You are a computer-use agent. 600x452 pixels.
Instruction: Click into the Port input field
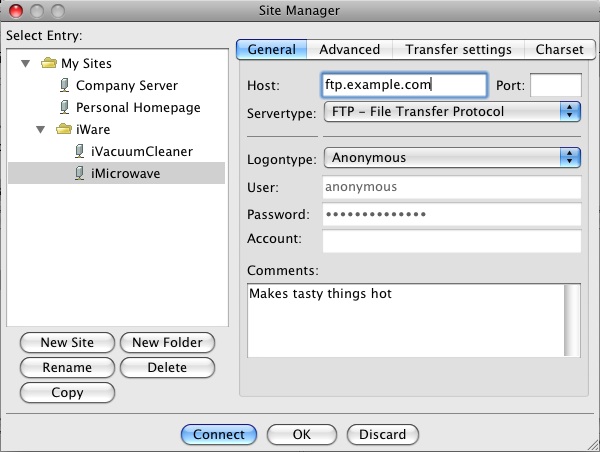point(555,85)
